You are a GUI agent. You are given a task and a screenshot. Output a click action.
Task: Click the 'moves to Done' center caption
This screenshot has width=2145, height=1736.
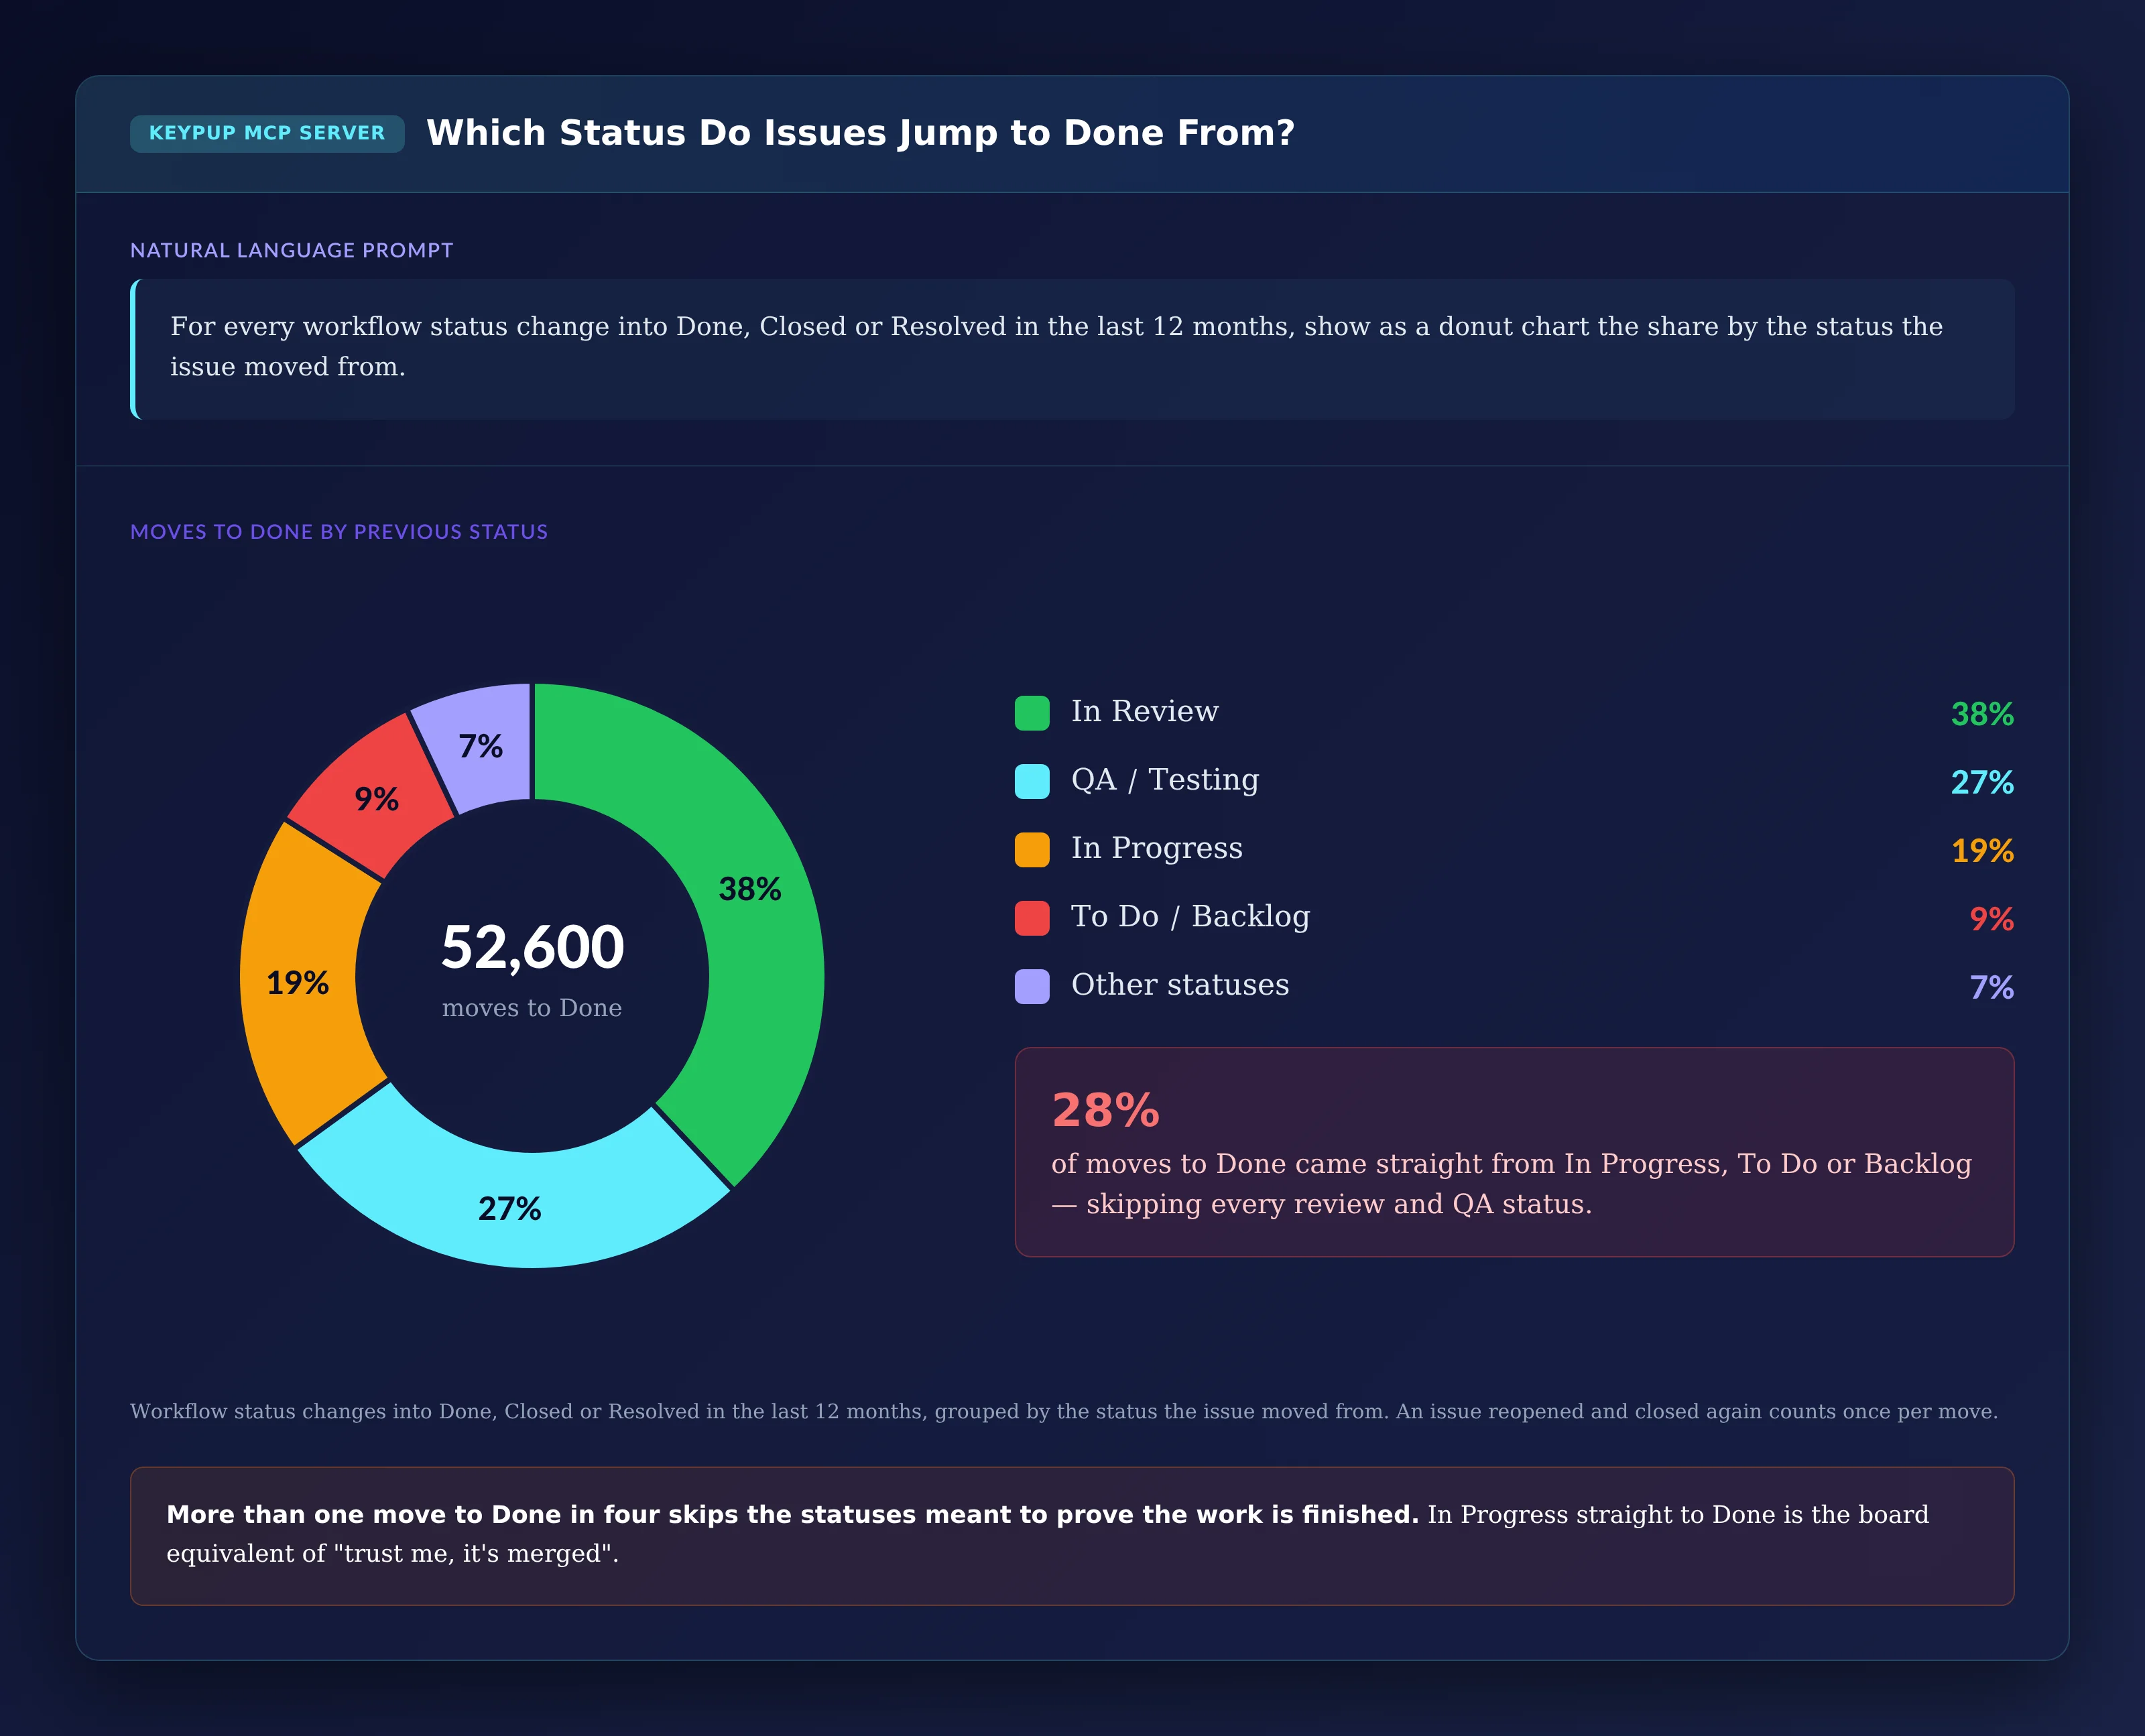pyautogui.click(x=532, y=1008)
